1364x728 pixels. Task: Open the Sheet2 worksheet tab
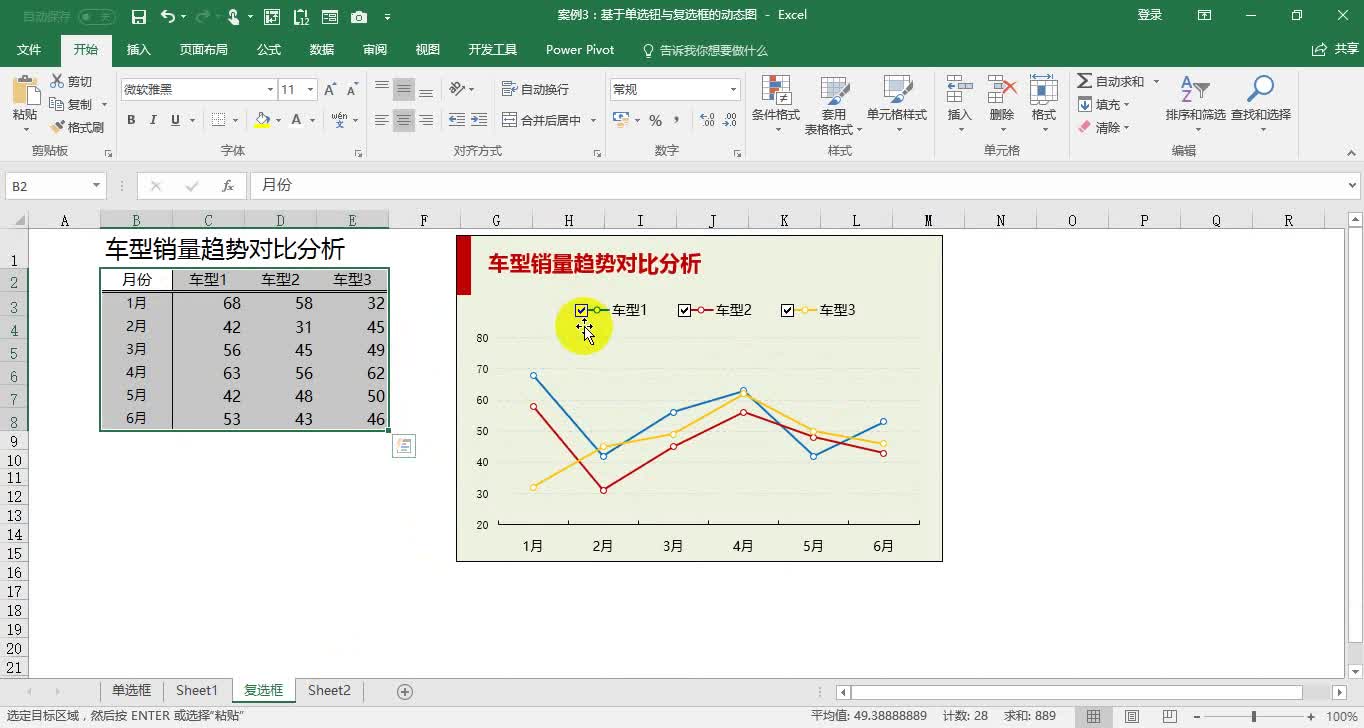coord(329,690)
